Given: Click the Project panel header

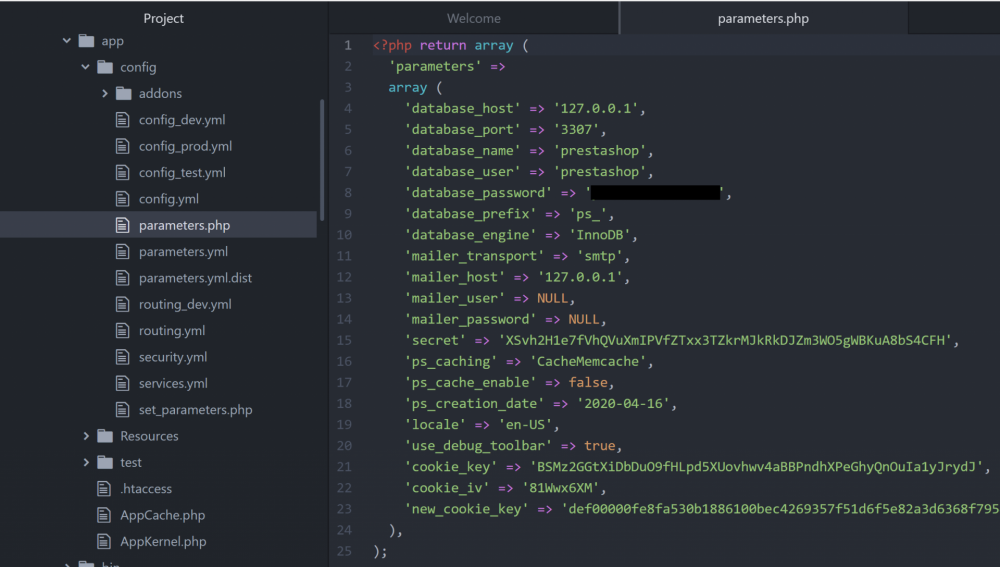Looking at the screenshot, I should click(163, 18).
